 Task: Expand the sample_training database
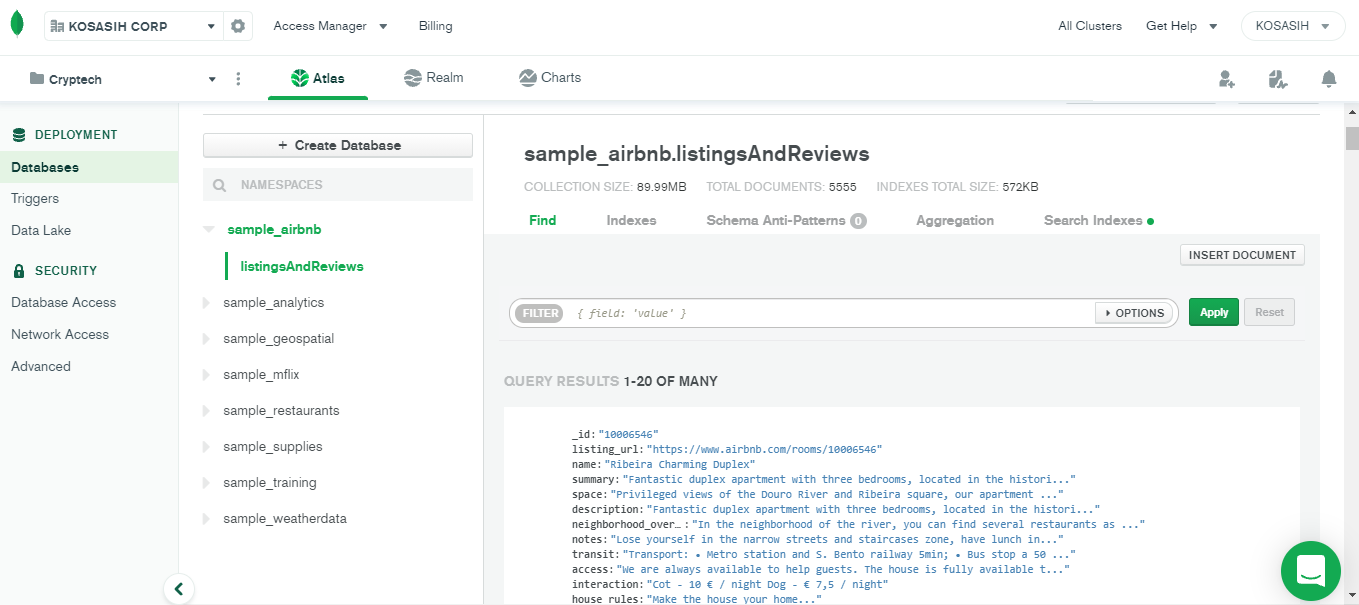(207, 483)
